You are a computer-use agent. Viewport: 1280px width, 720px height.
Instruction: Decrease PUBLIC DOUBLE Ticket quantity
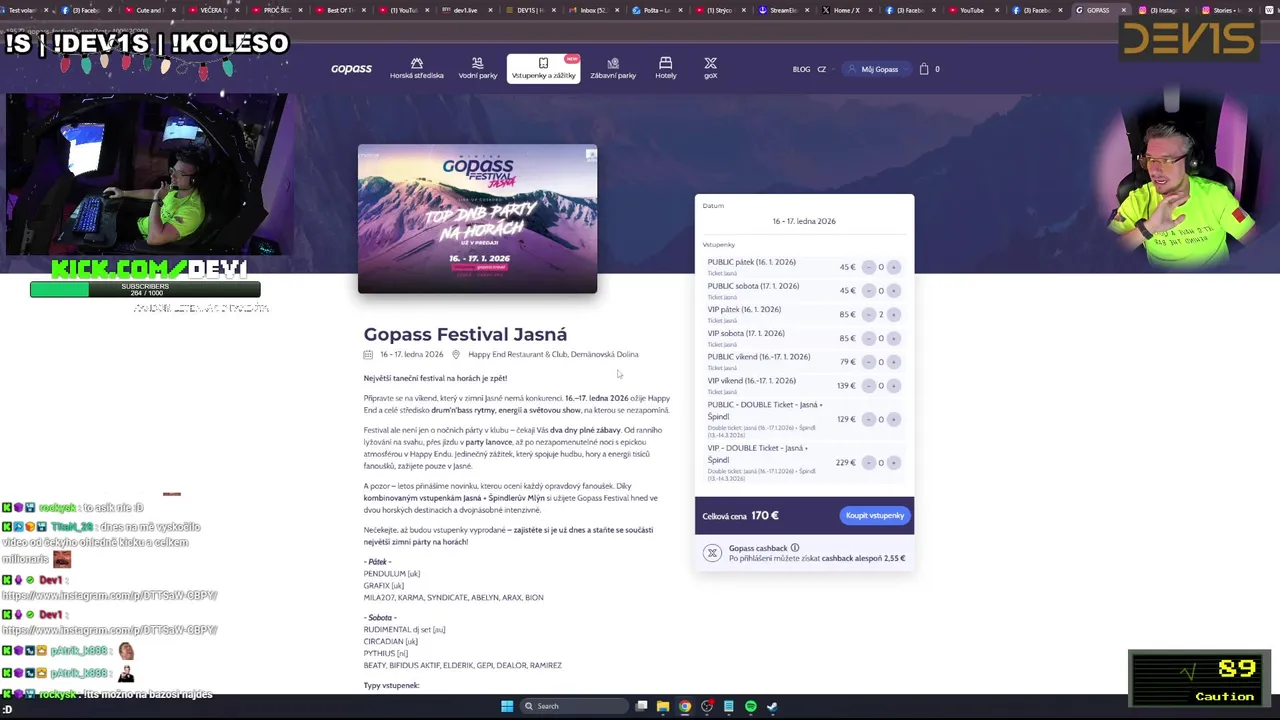868,419
